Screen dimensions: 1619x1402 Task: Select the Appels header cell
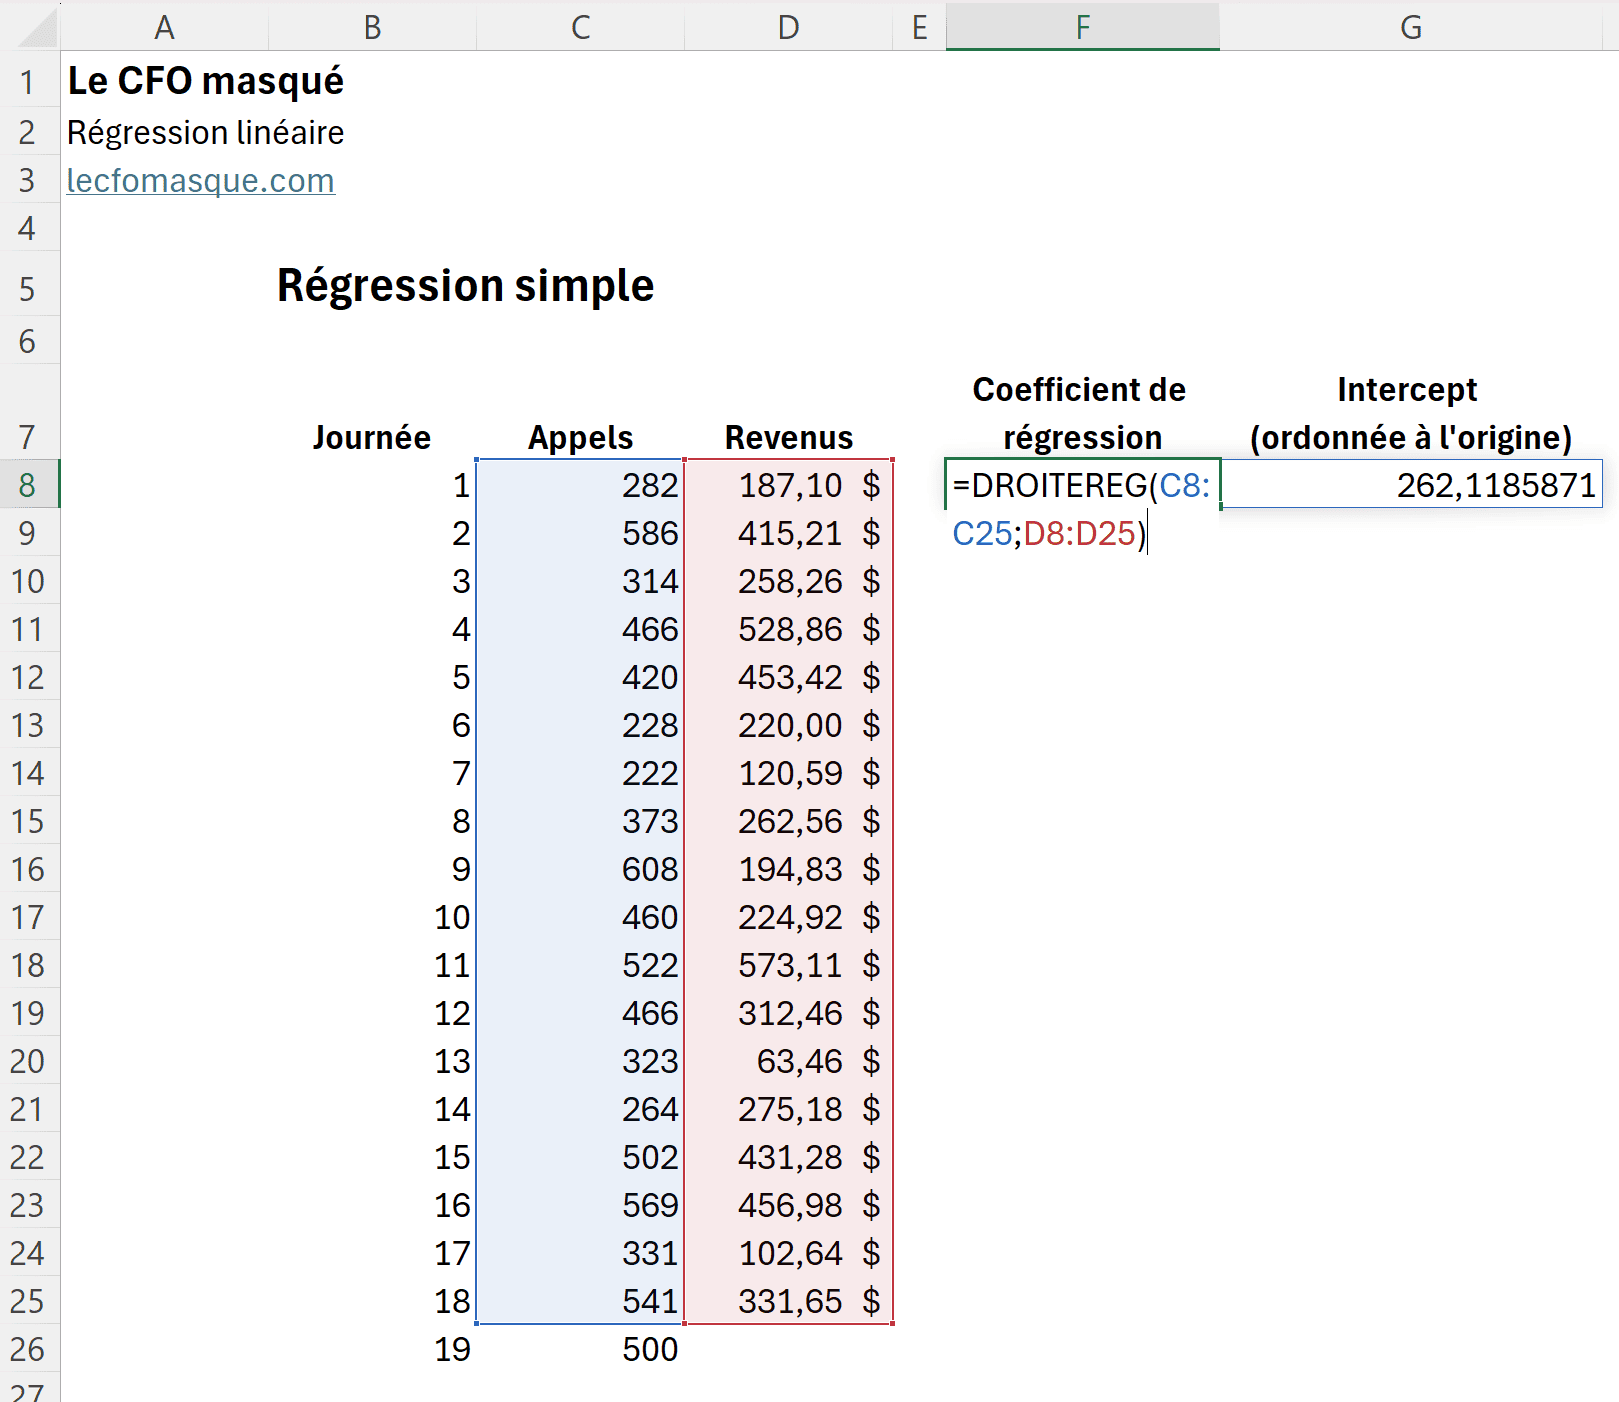[580, 437]
